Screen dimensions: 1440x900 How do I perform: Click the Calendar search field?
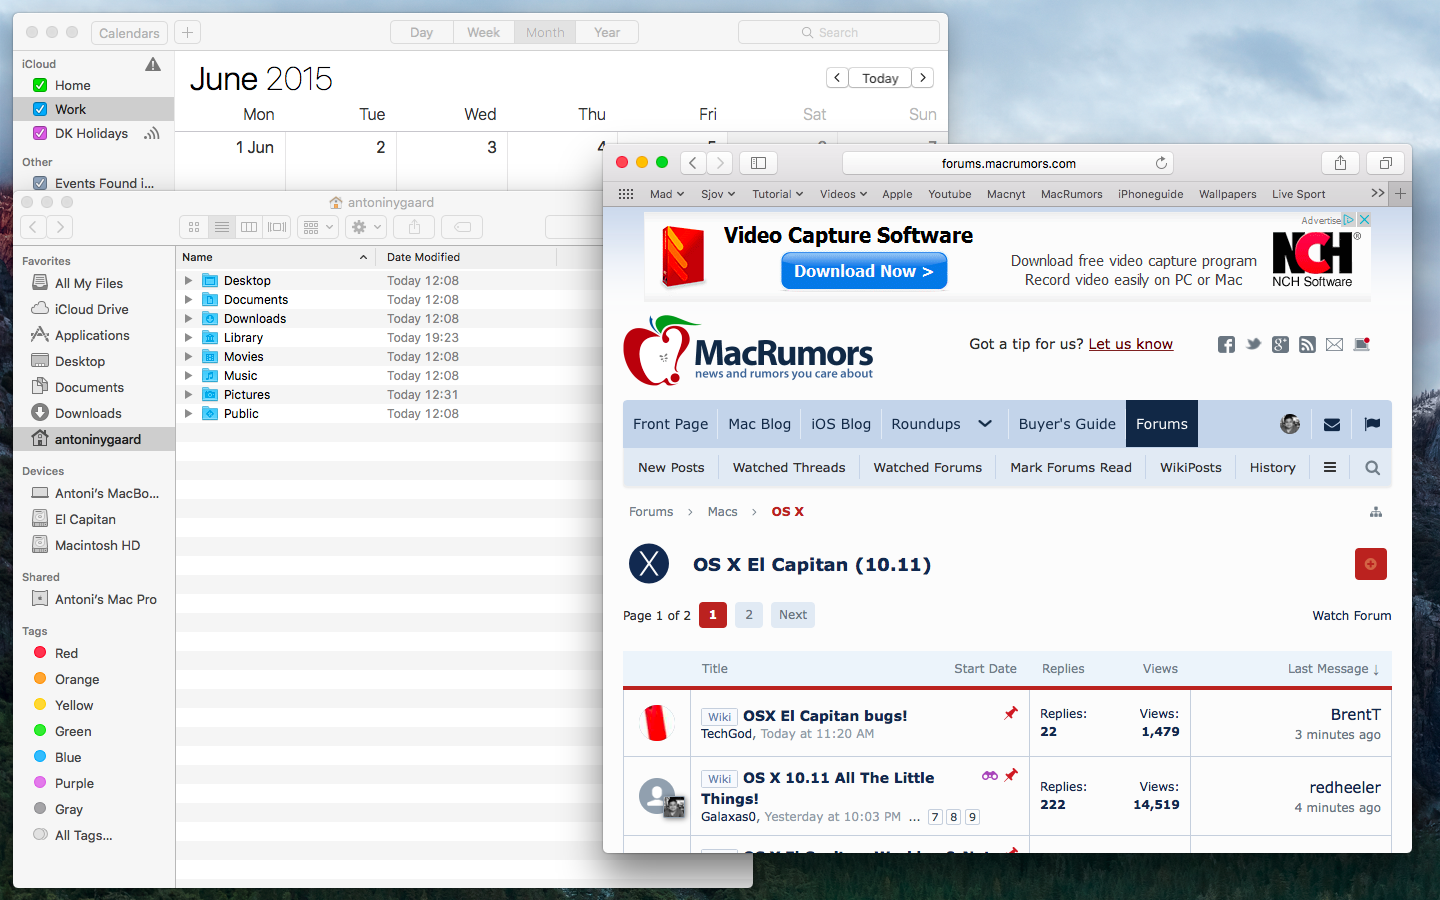[x=839, y=32]
